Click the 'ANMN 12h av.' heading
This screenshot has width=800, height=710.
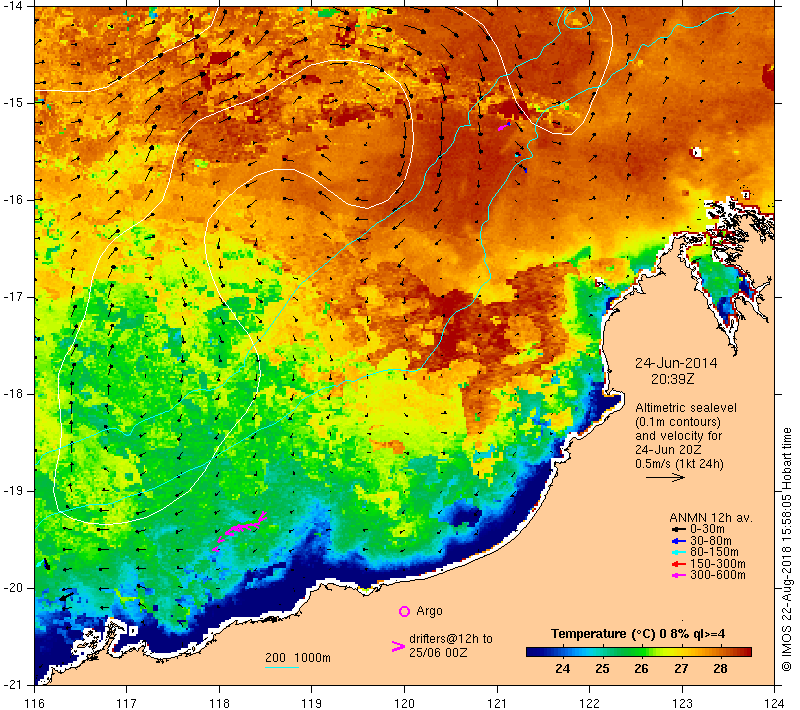pos(711,518)
